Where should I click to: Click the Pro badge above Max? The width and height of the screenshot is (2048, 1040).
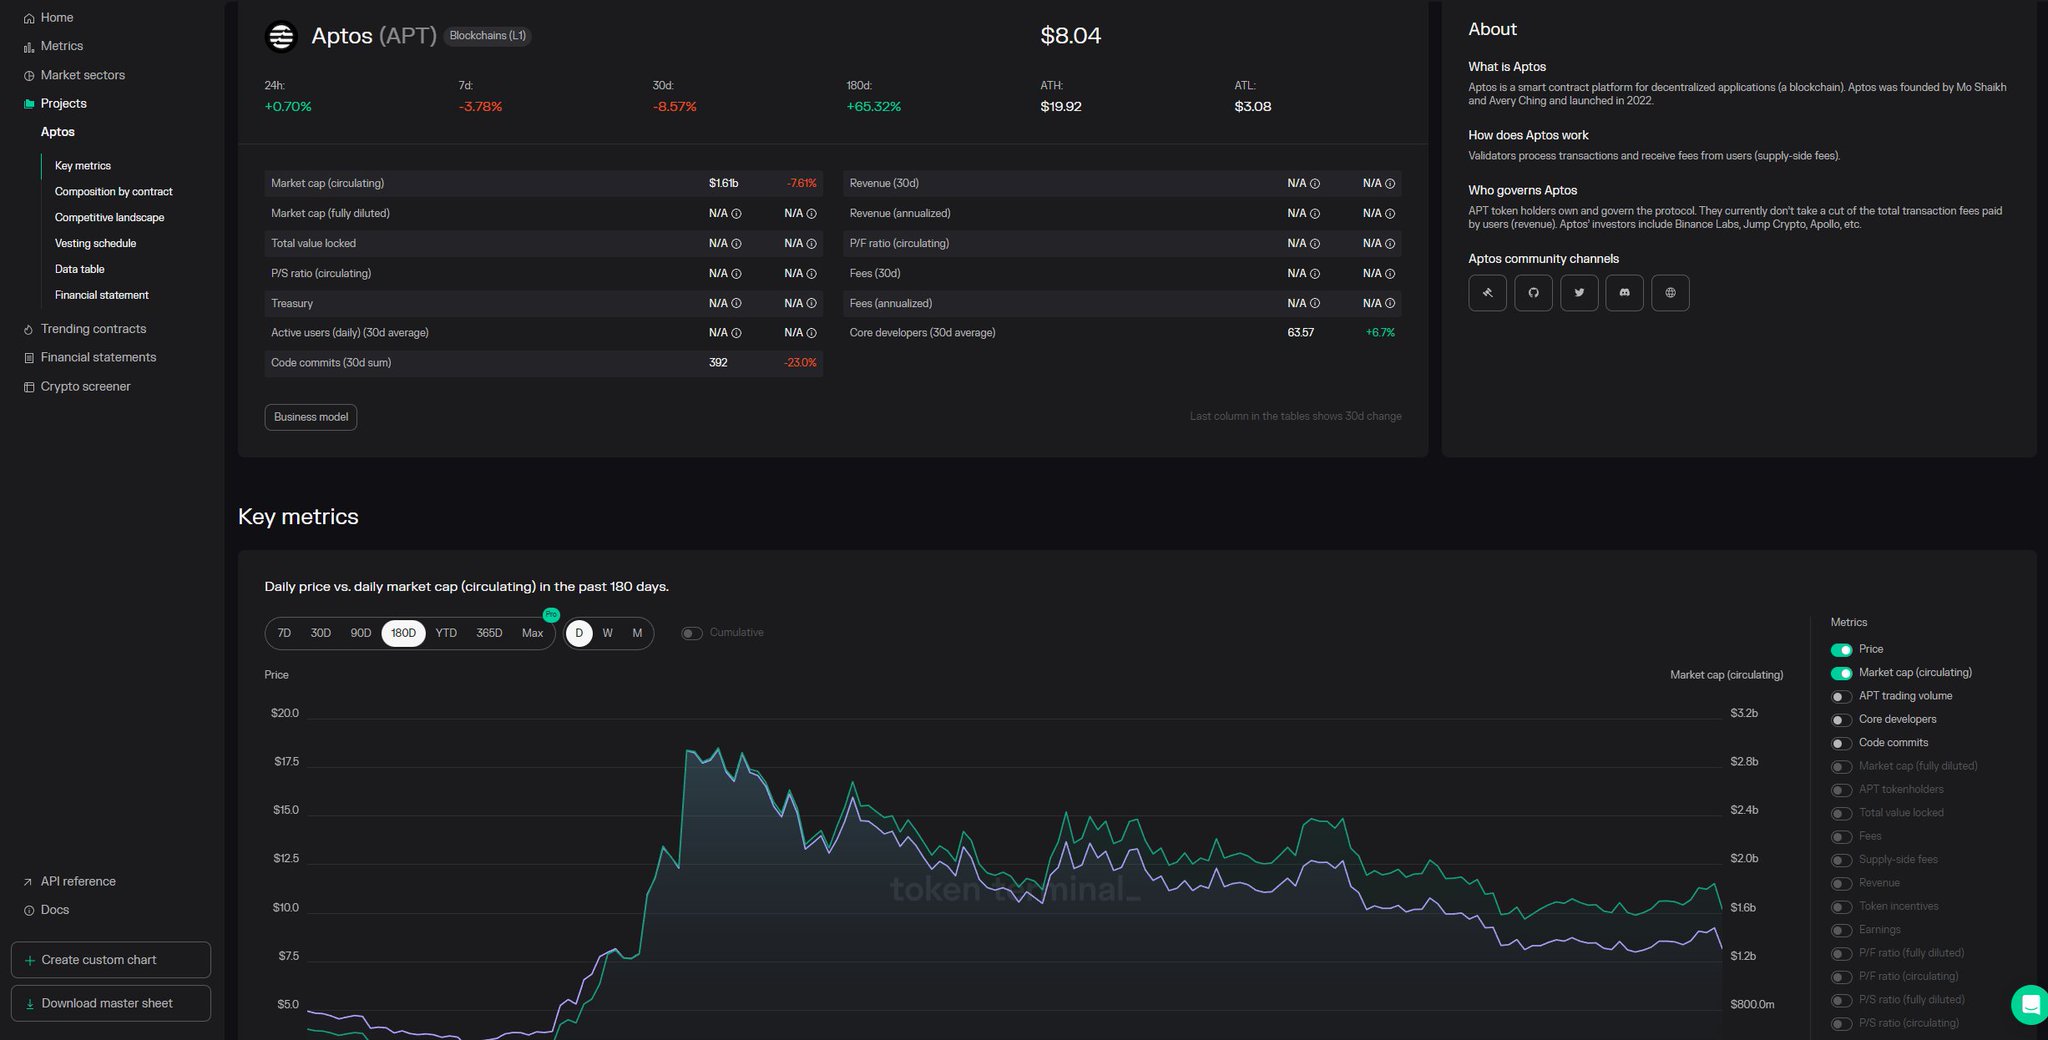(x=551, y=614)
